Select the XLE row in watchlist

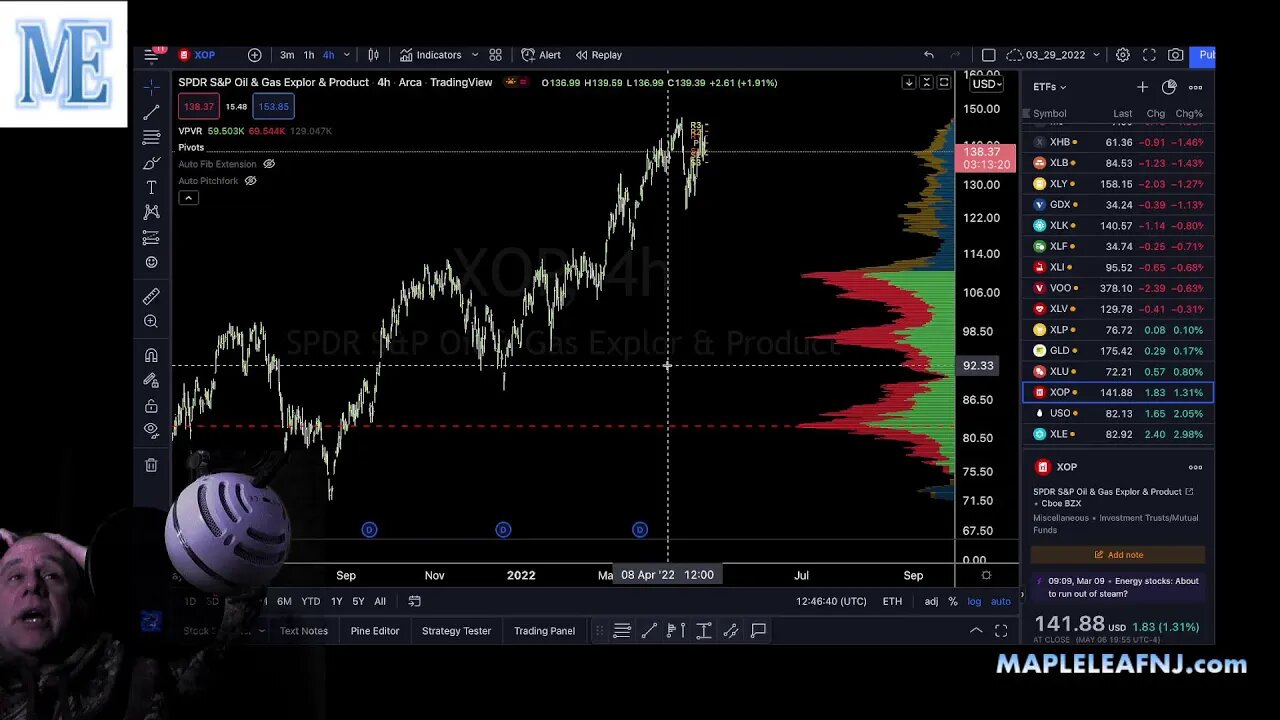coord(1118,434)
